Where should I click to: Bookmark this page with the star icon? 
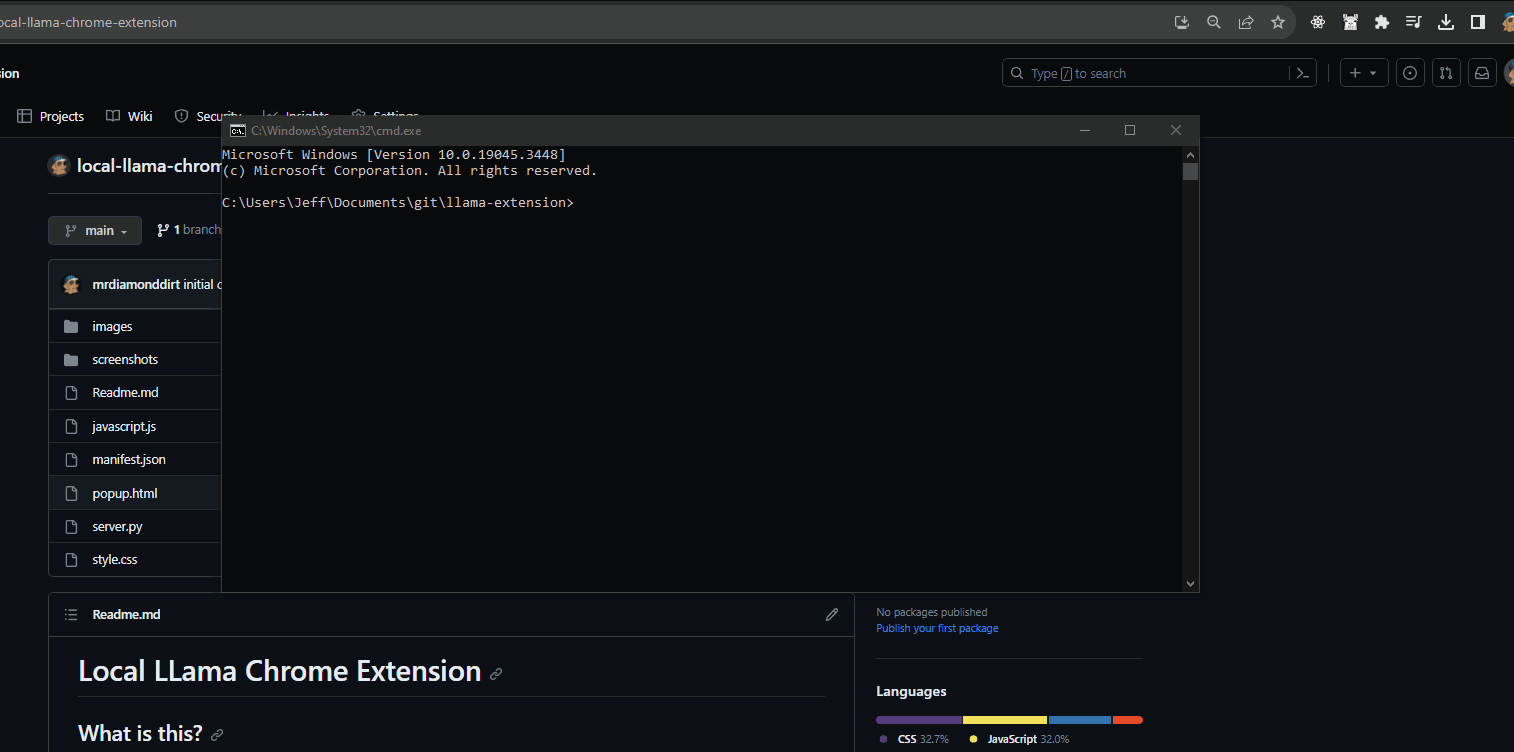1278,22
